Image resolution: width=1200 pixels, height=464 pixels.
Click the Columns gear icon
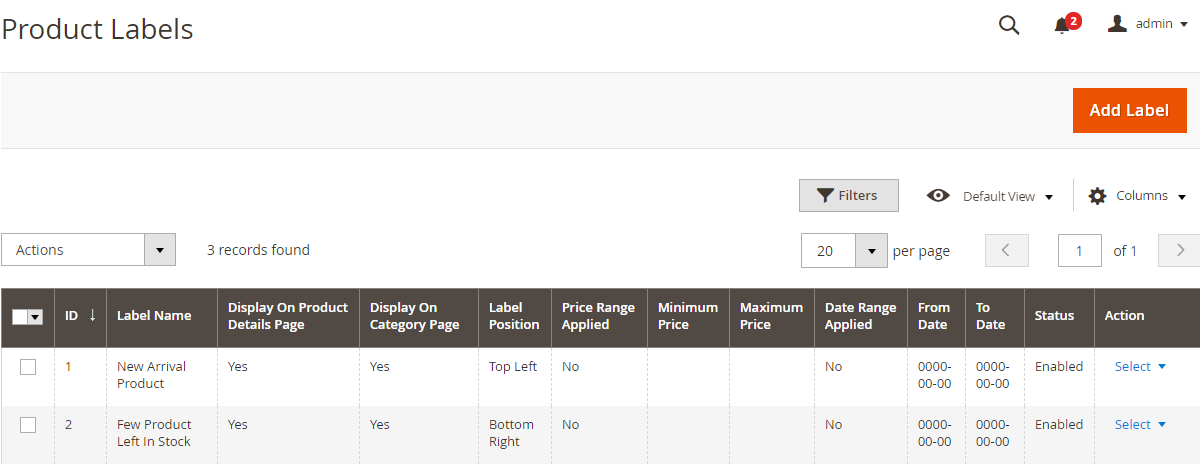(x=1097, y=196)
